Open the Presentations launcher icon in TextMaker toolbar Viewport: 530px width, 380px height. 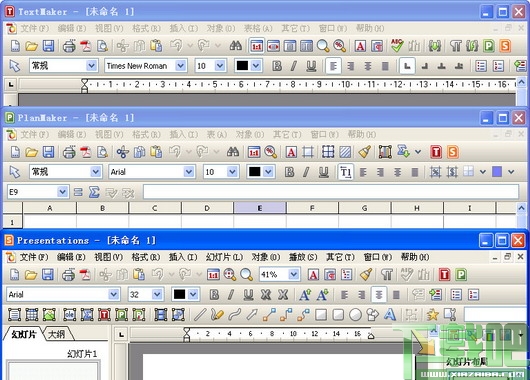click(x=505, y=45)
